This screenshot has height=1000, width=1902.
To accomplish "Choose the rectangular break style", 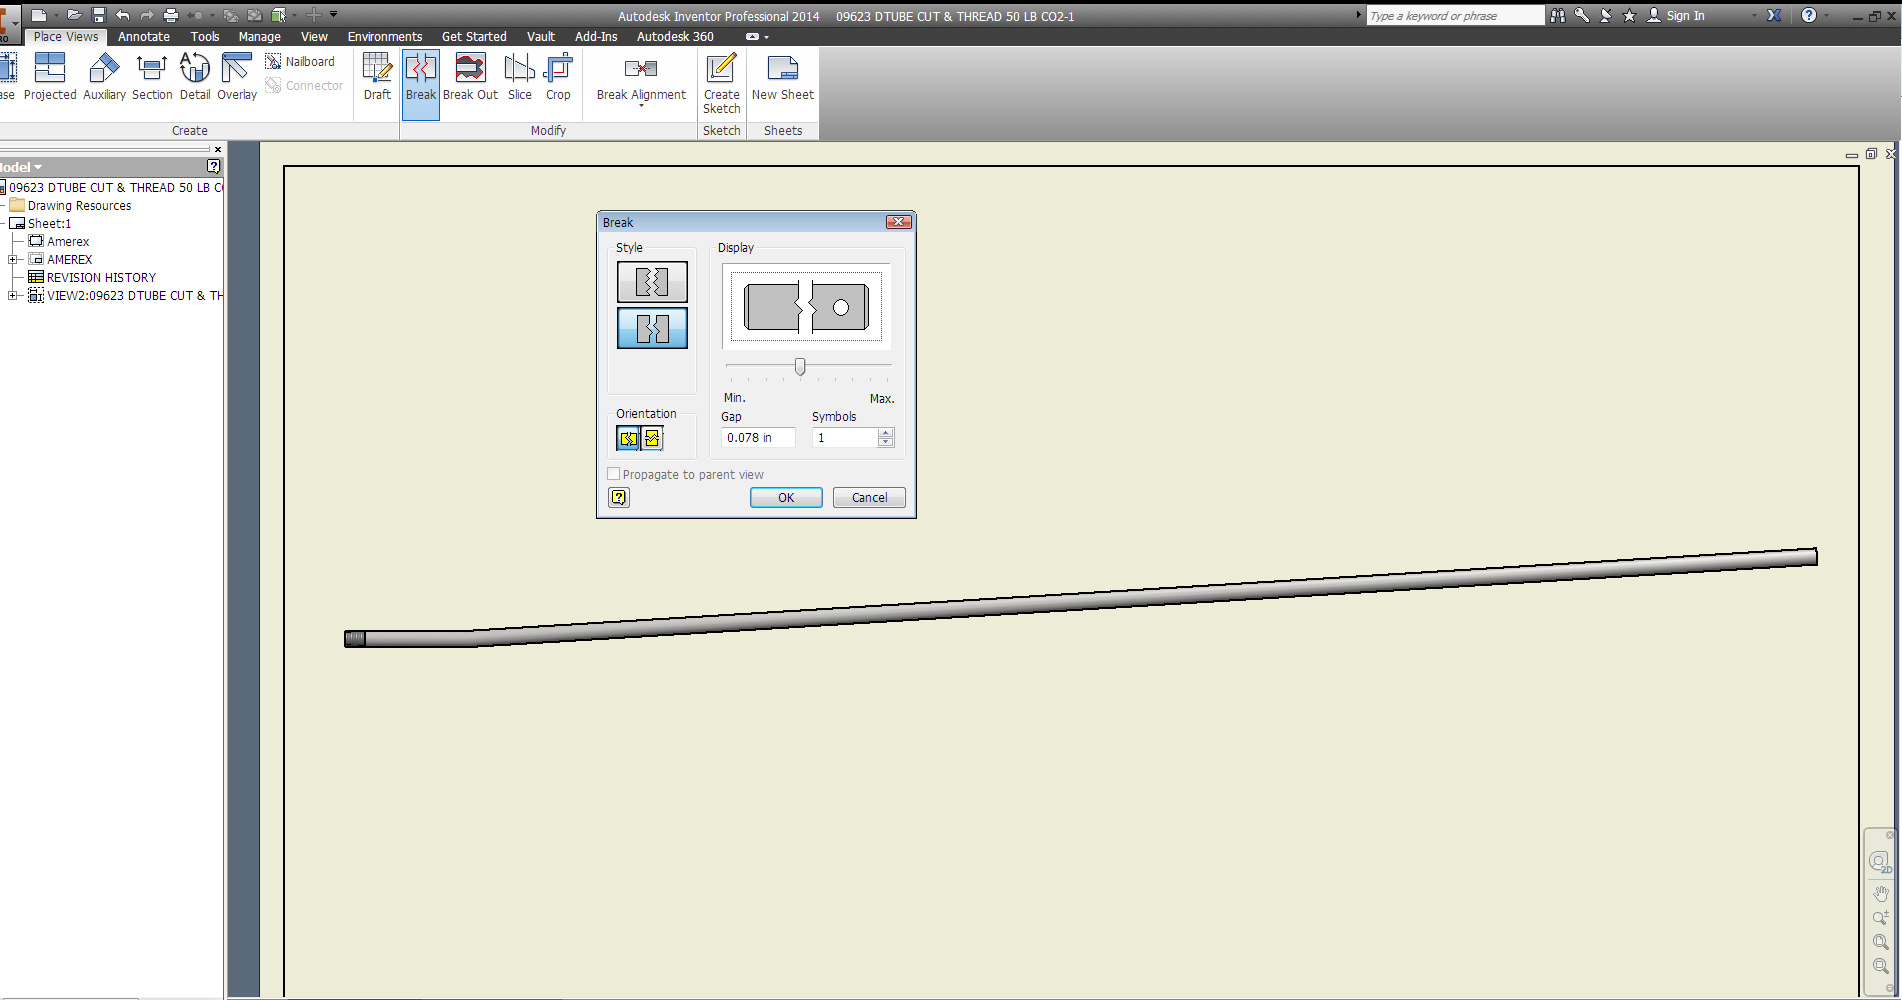I will coord(652,282).
